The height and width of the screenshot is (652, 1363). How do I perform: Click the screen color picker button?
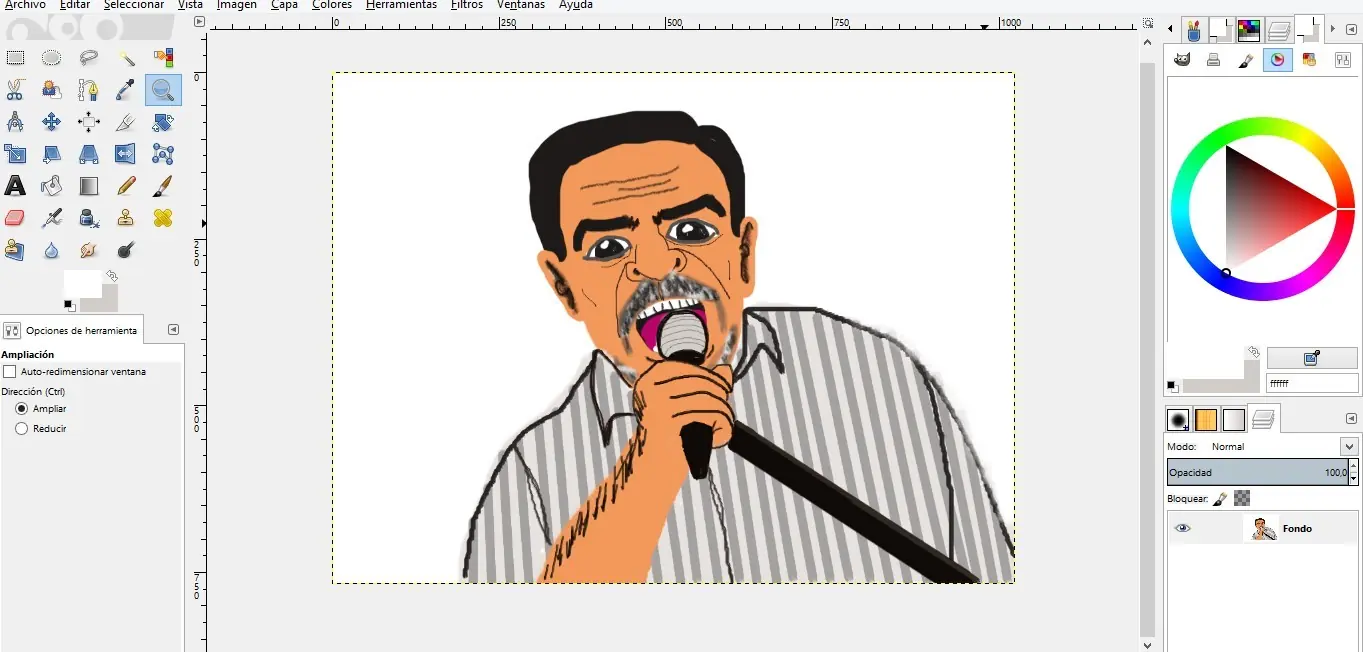tap(1311, 358)
